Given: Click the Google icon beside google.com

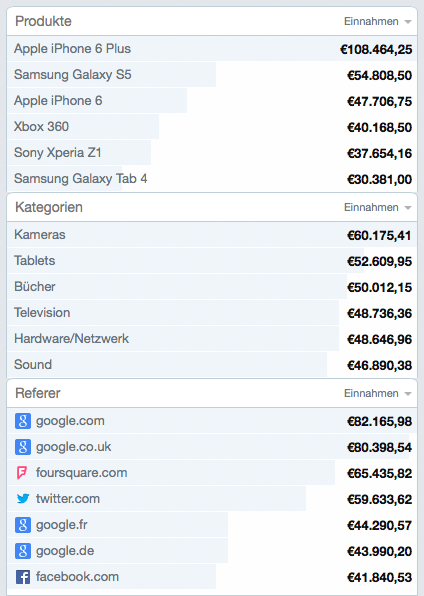Looking at the screenshot, I should pyautogui.click(x=23, y=421).
